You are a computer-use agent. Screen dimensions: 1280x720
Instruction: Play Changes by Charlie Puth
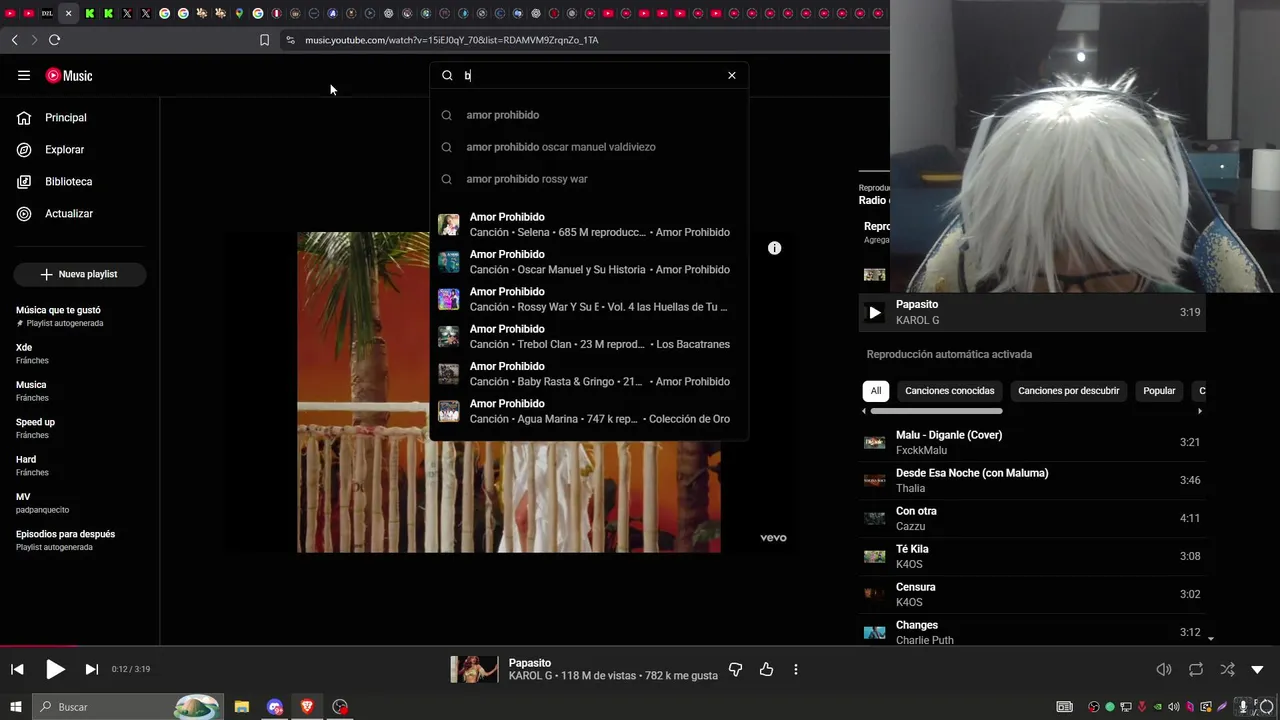(1032, 632)
